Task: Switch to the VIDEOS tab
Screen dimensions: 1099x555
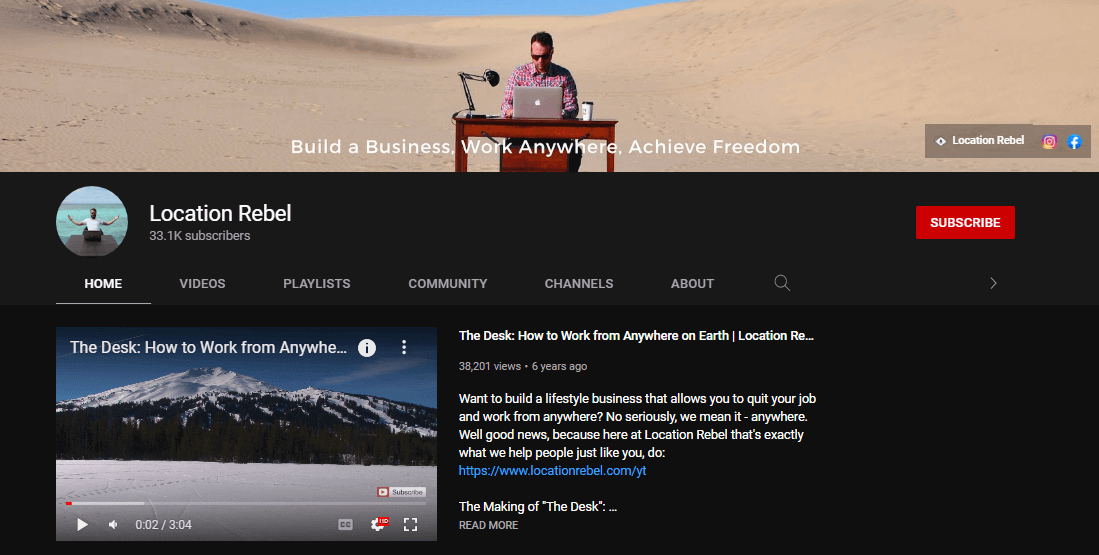Action: tap(203, 284)
